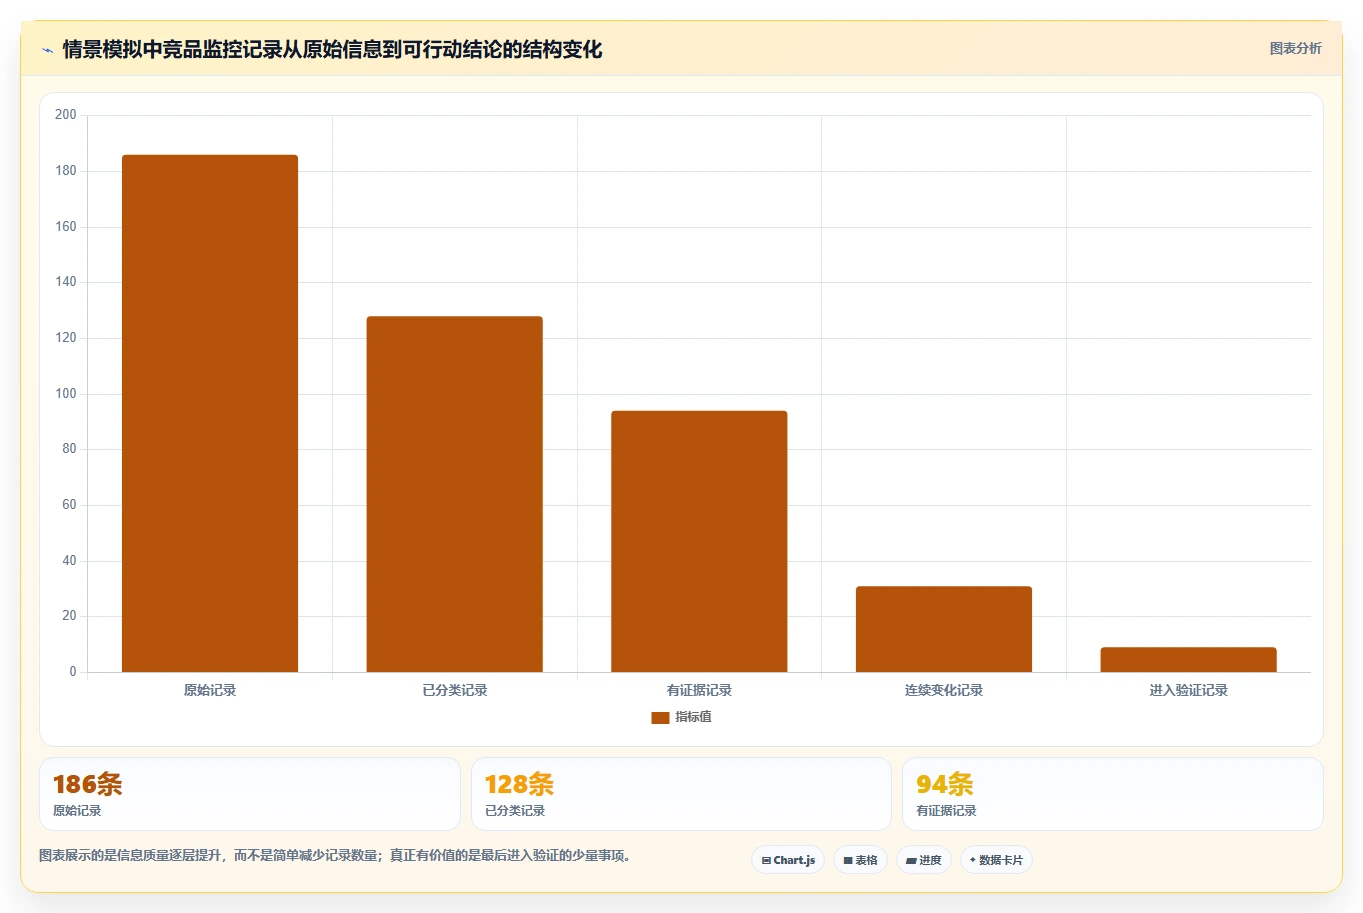The height and width of the screenshot is (913, 1363).
Task: Click the 进入验证记录 bar in chart
Action: [x=1188, y=660]
